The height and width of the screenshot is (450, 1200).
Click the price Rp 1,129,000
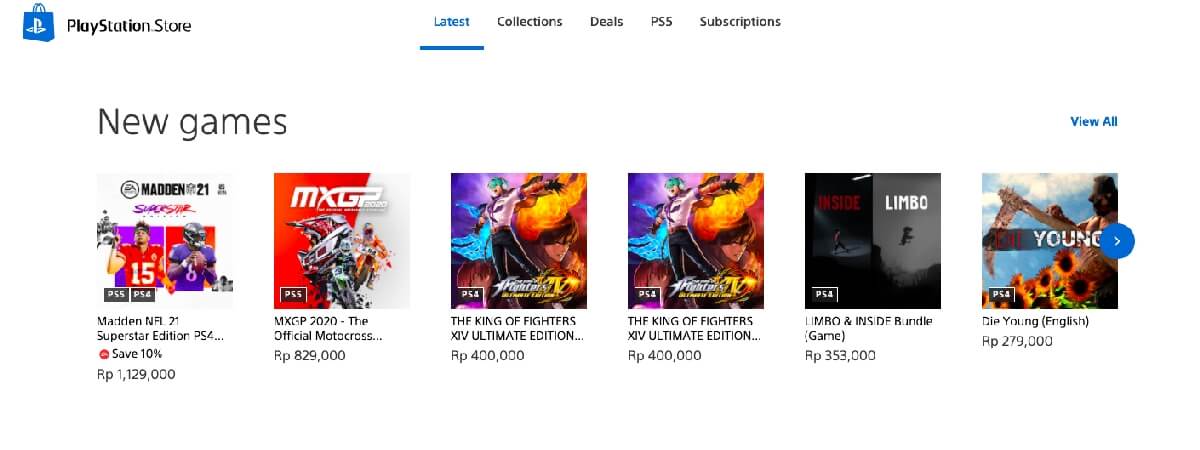[x=136, y=375]
